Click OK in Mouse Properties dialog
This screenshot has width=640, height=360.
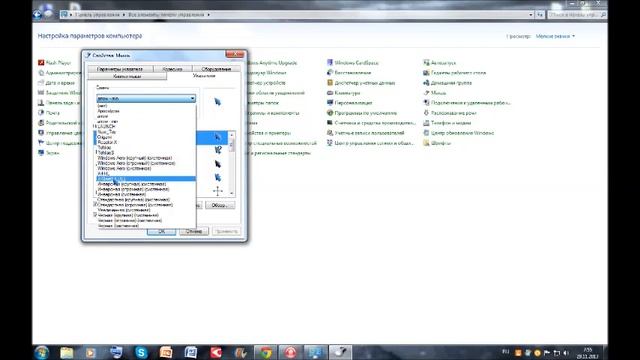click(x=162, y=231)
